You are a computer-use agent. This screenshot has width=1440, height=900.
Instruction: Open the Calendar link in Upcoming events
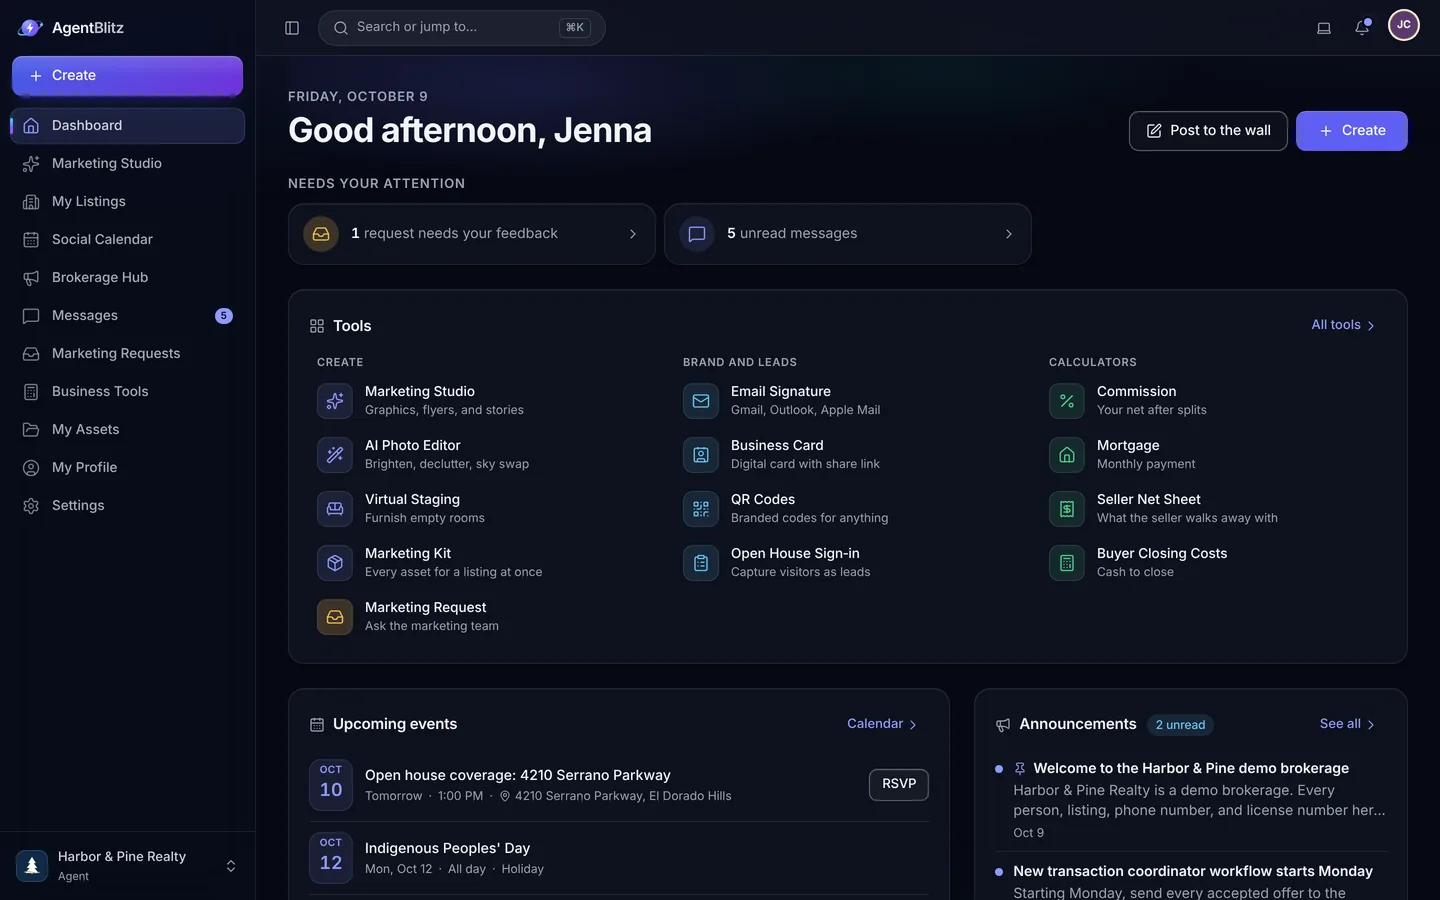pyautogui.click(x=882, y=724)
